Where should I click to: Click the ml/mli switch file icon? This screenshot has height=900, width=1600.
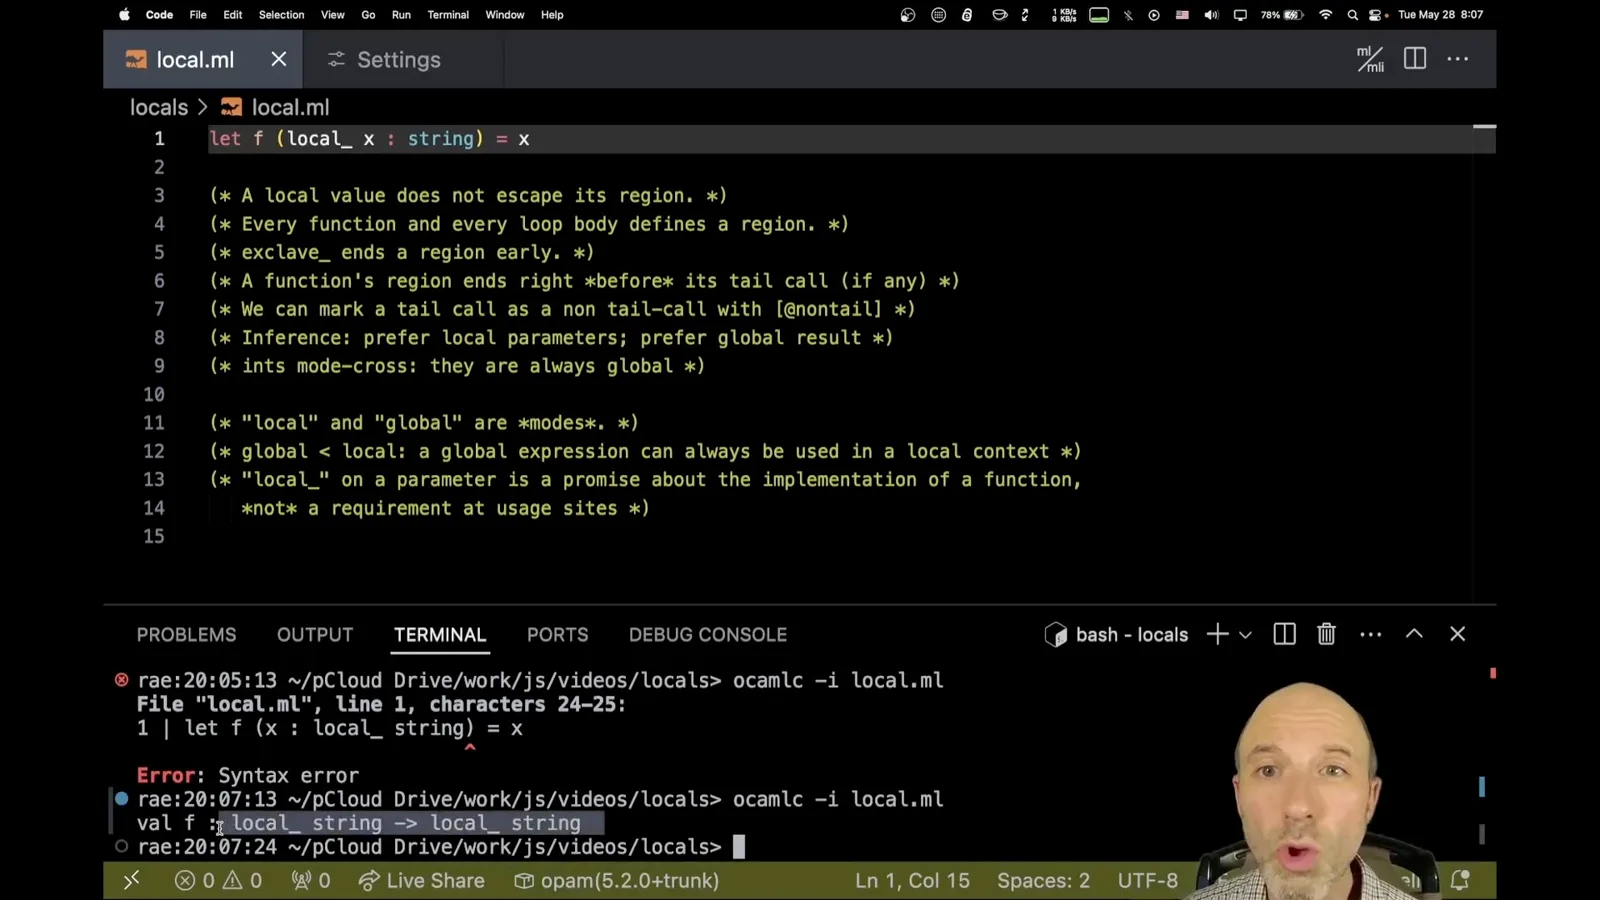coord(1370,59)
